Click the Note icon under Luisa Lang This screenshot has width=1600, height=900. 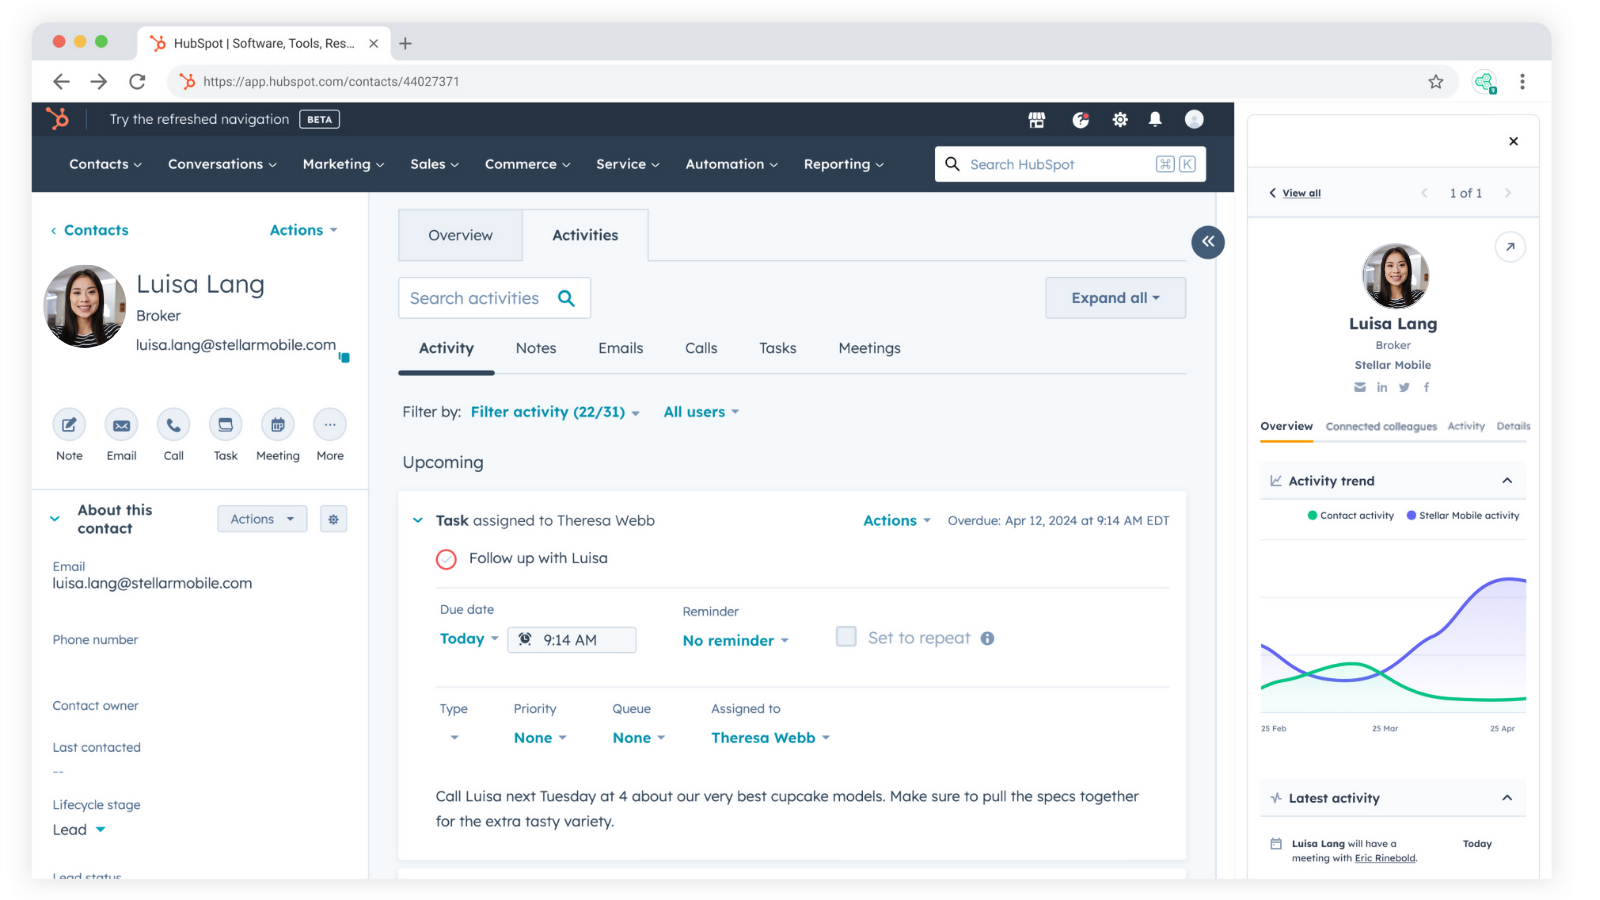click(69, 425)
